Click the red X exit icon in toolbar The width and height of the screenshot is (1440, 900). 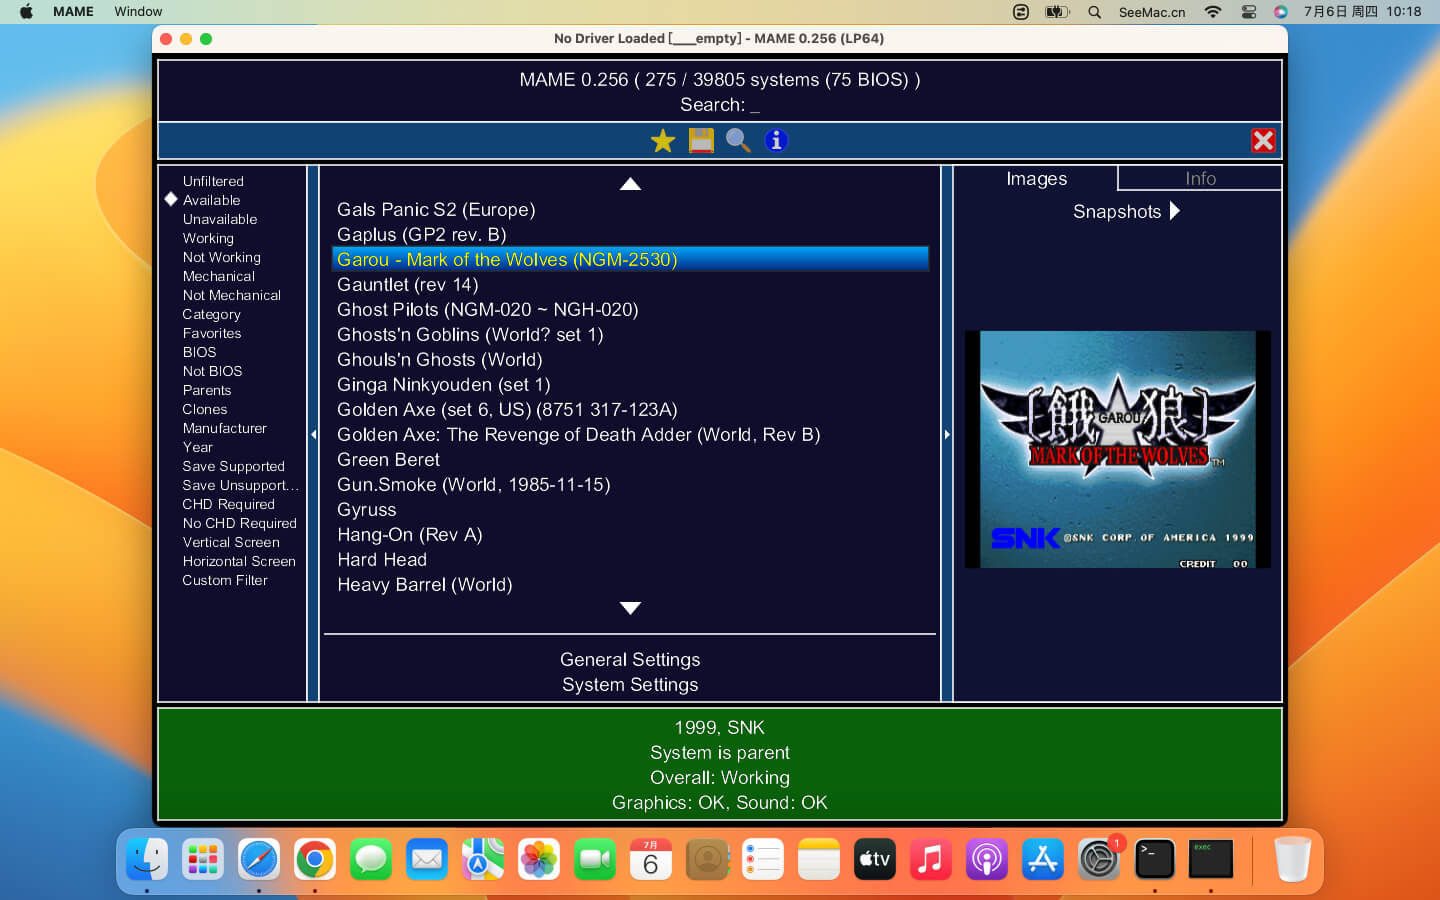(x=1263, y=141)
